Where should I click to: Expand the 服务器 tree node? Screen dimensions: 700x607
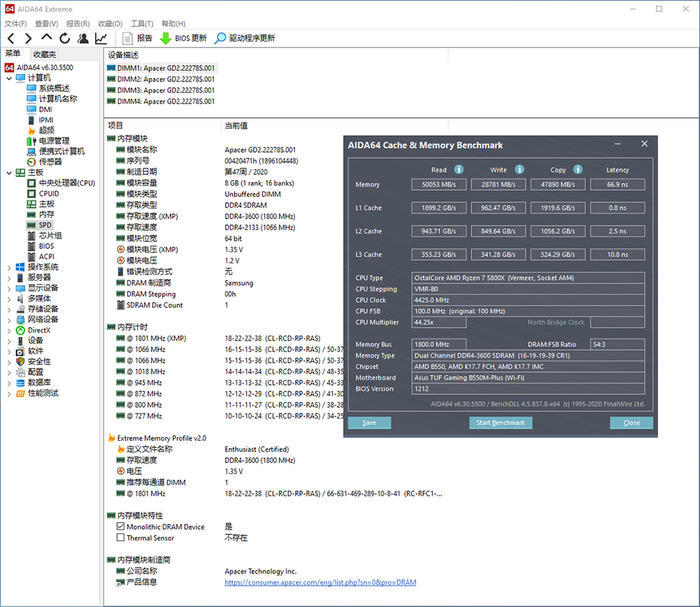(x=9, y=278)
